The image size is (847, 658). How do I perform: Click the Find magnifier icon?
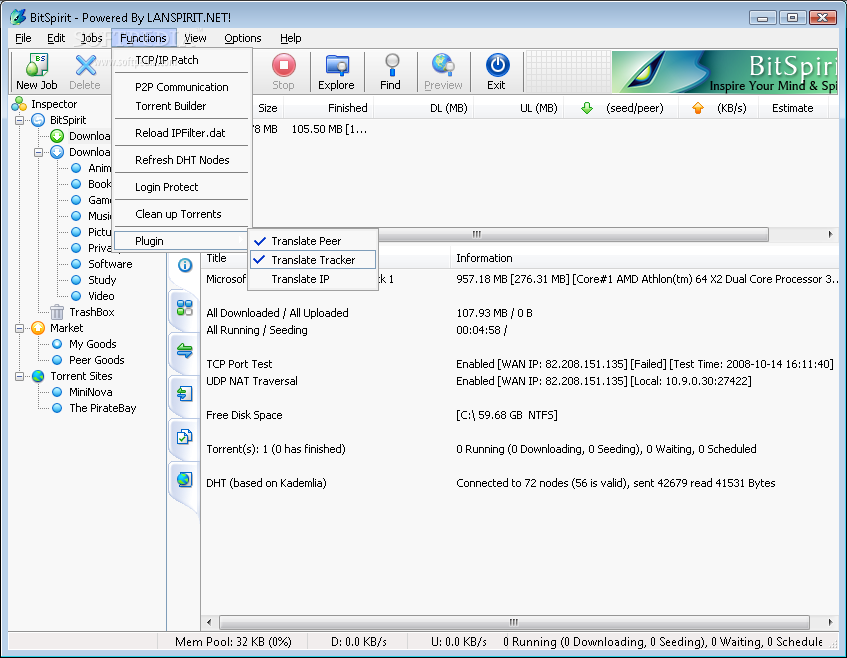tap(392, 65)
